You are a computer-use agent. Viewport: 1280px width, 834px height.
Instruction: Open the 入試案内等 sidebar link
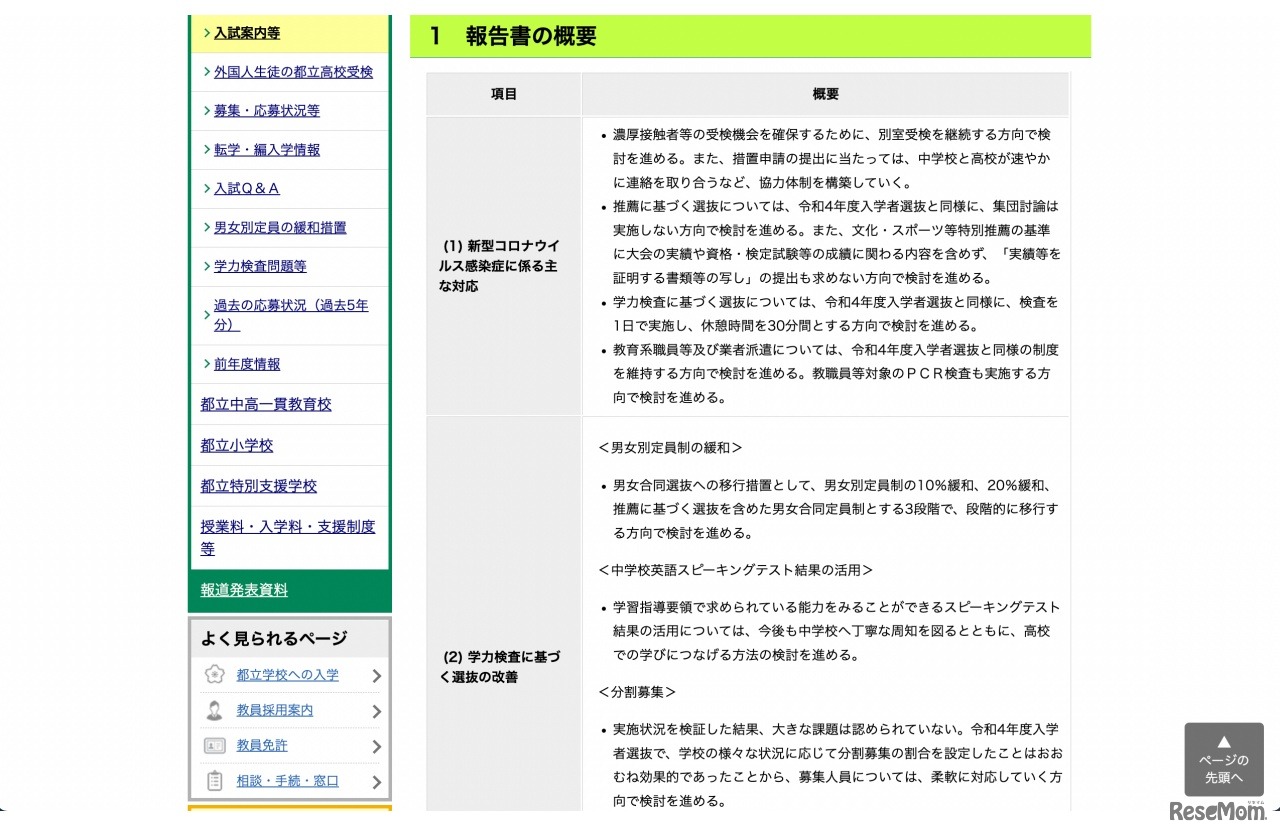click(247, 33)
